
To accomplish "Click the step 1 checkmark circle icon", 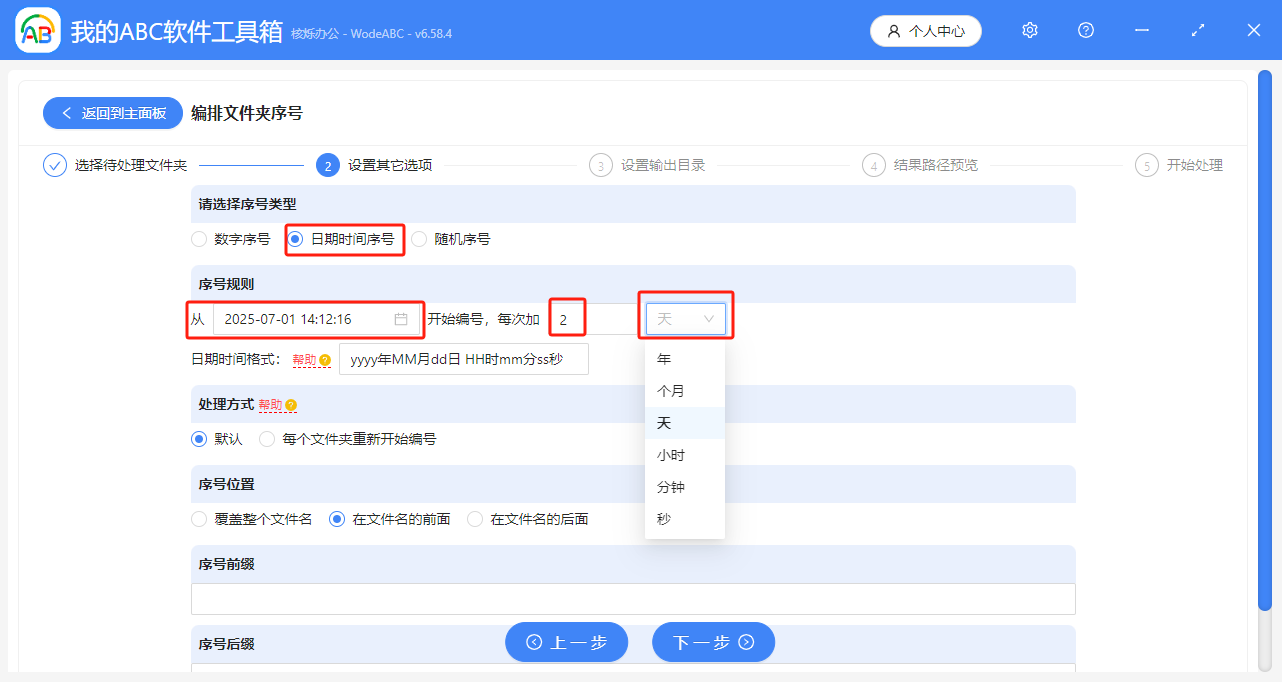I will [x=55, y=165].
